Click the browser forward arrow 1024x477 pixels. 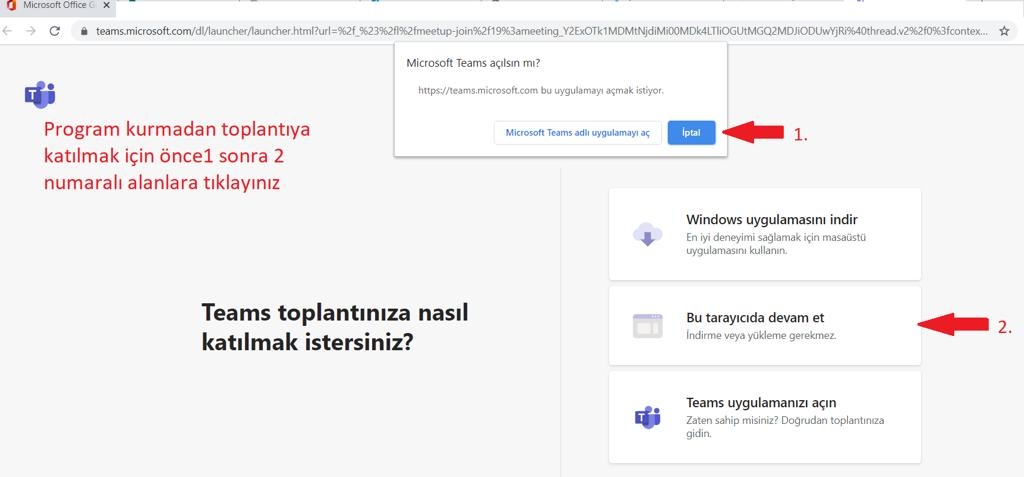point(31,31)
